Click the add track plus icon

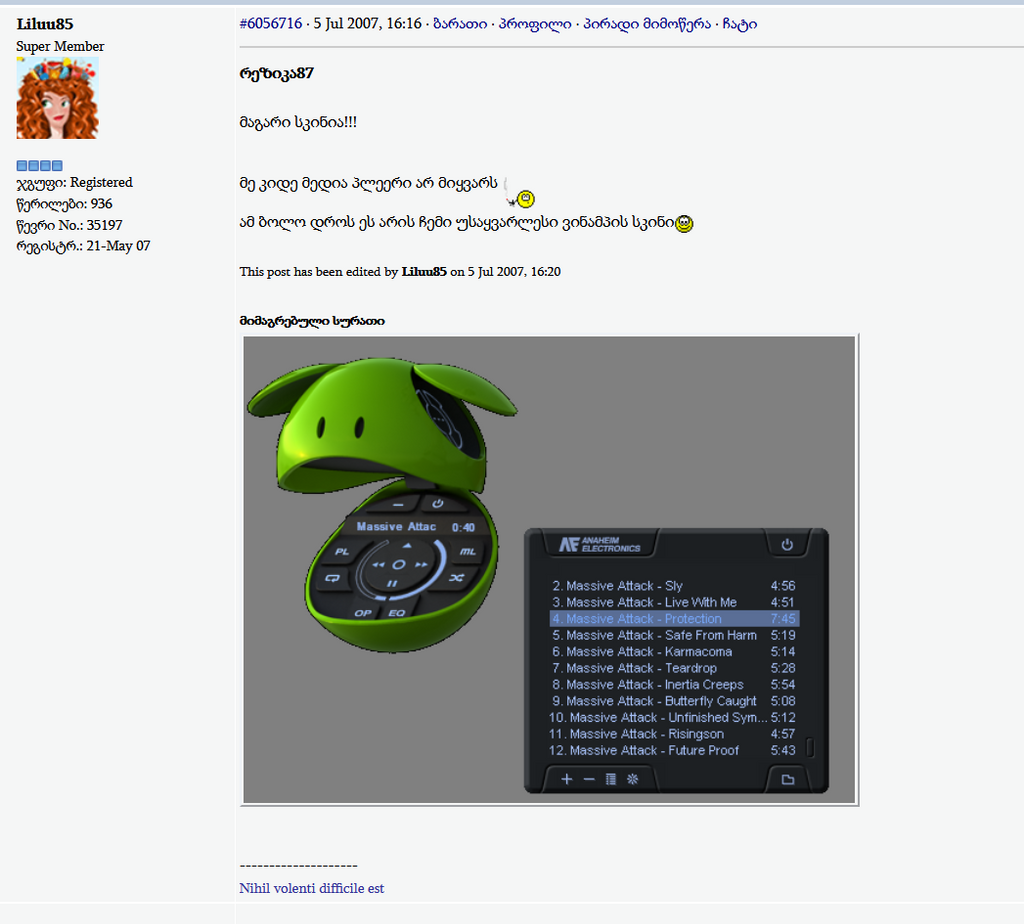(566, 778)
